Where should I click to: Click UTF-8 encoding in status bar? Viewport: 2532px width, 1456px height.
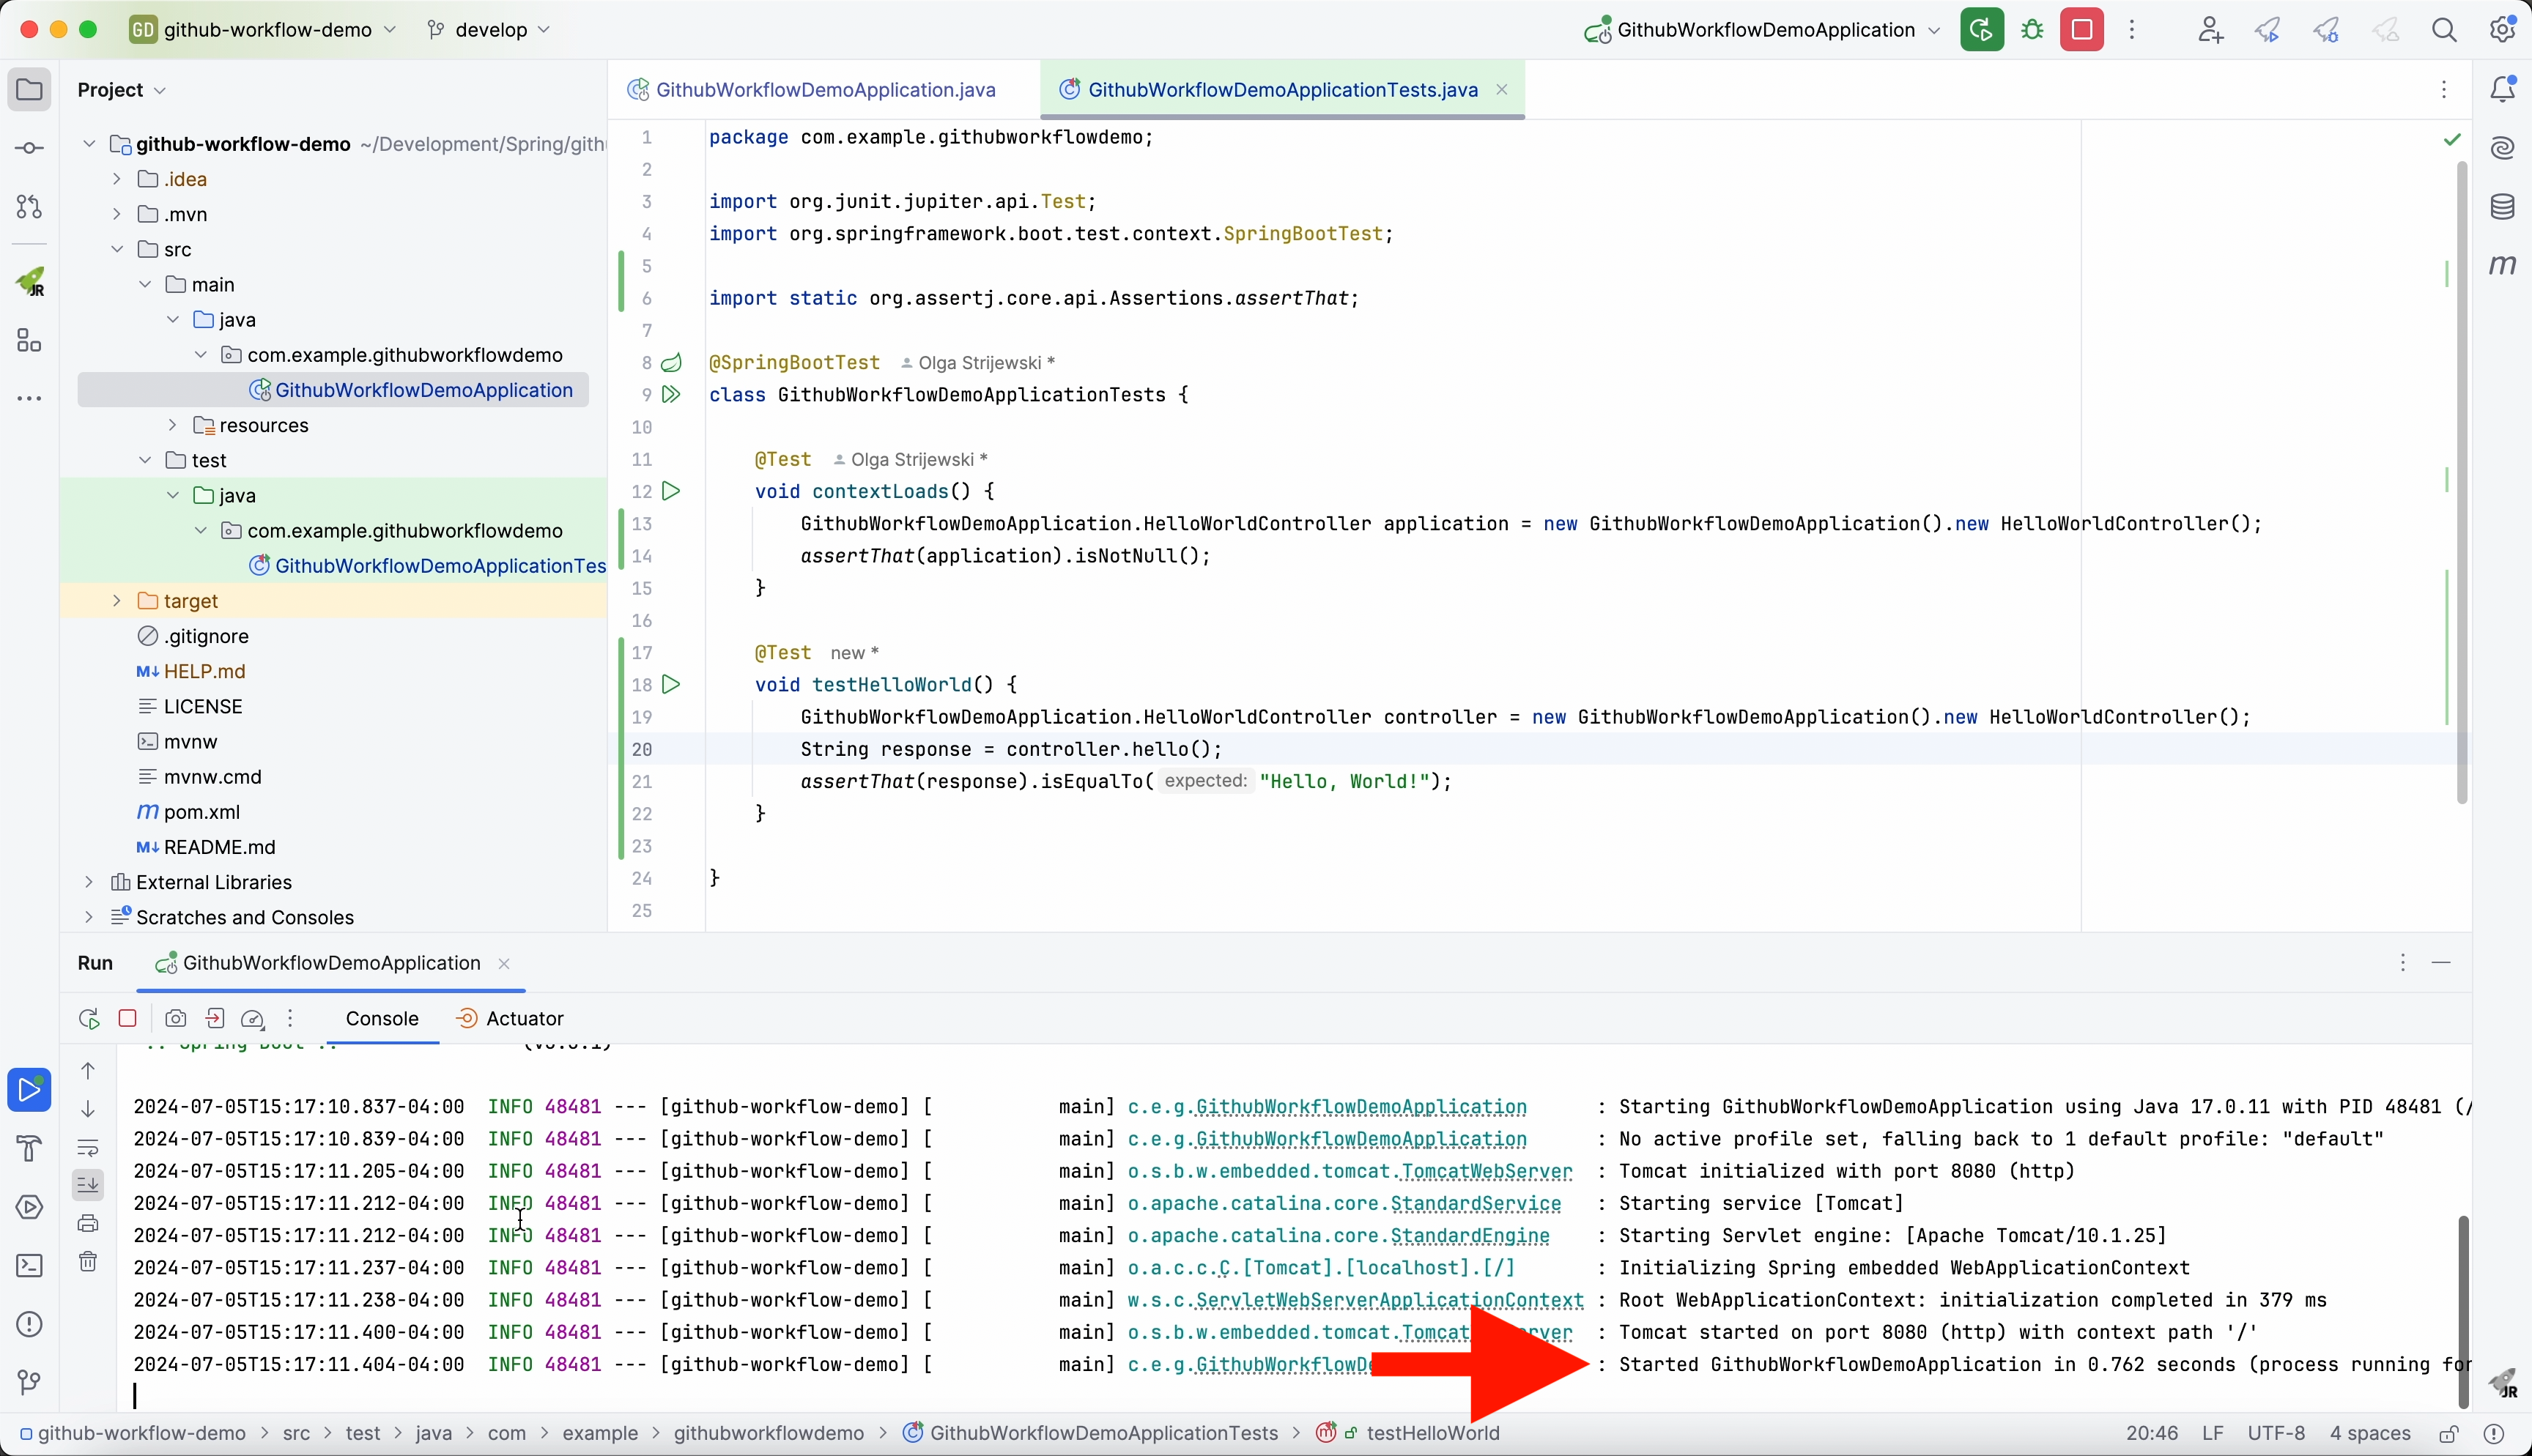pos(2276,1434)
